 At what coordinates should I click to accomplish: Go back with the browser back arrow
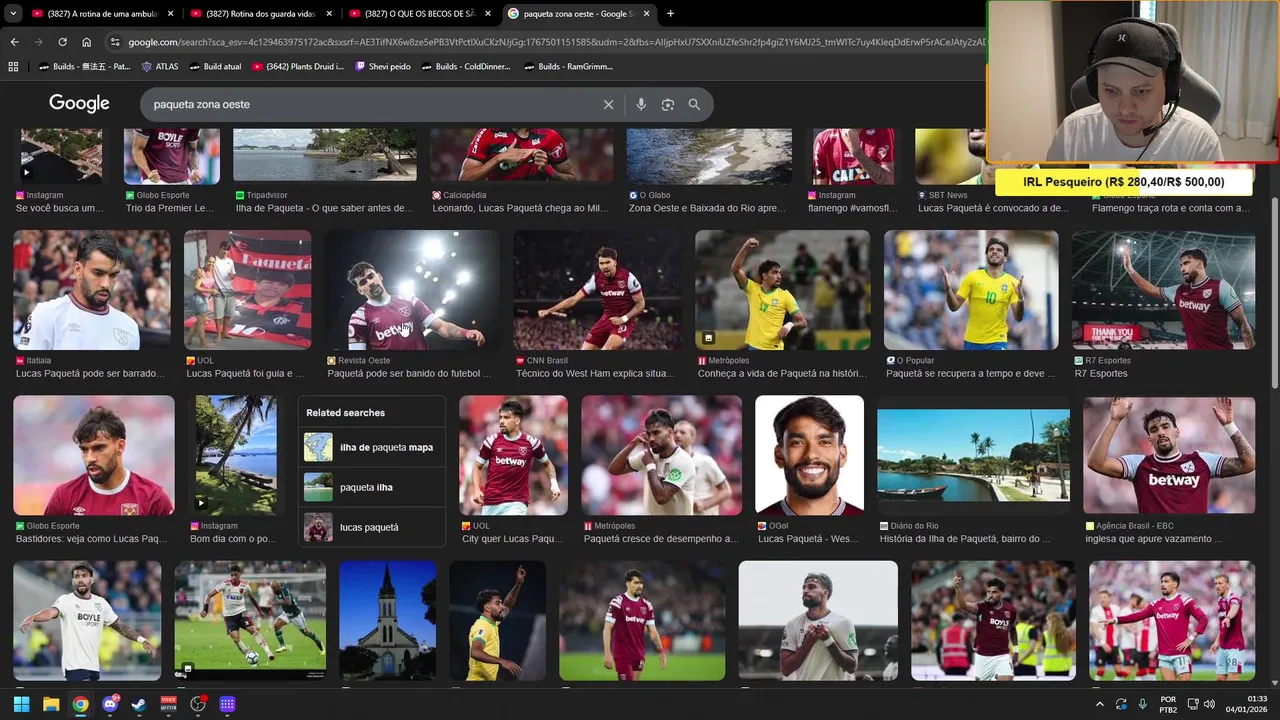click(x=14, y=42)
